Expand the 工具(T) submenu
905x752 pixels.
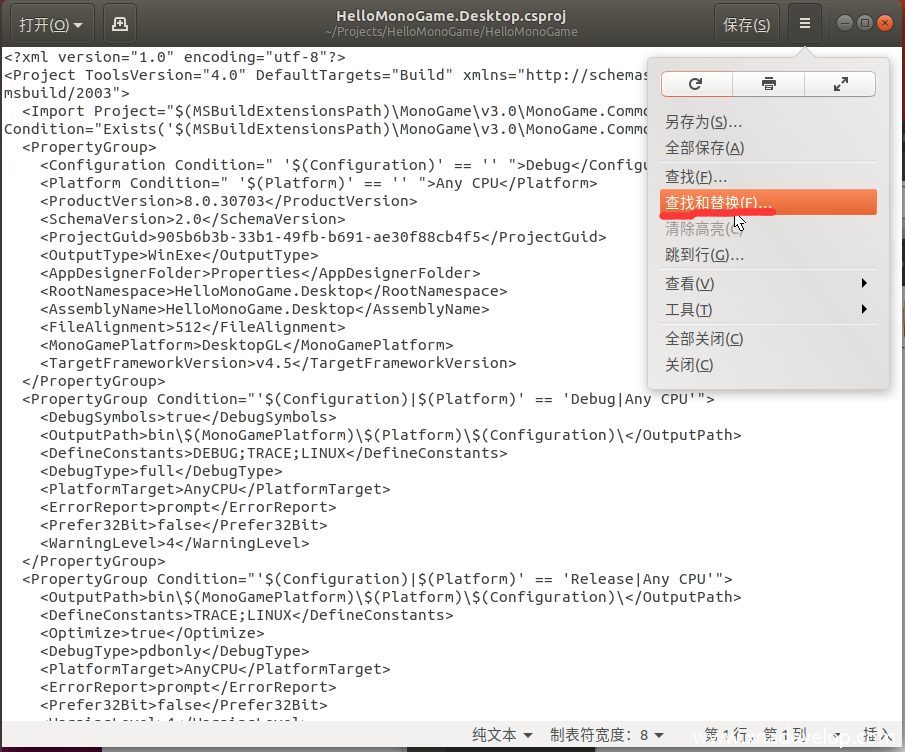[767, 310]
